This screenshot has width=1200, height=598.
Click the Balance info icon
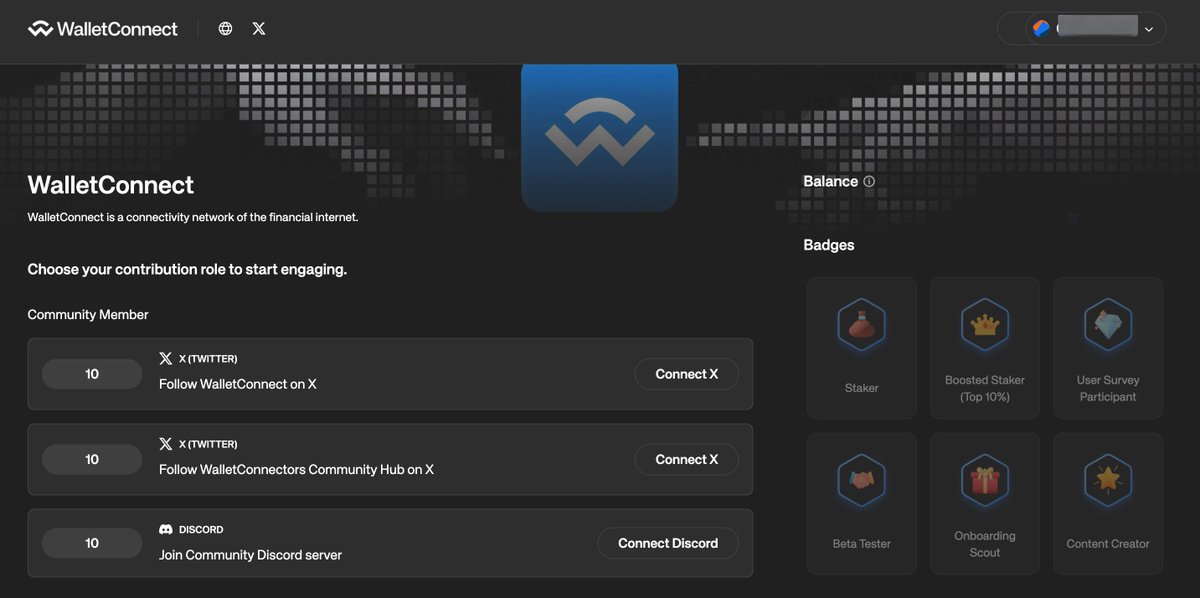867,181
